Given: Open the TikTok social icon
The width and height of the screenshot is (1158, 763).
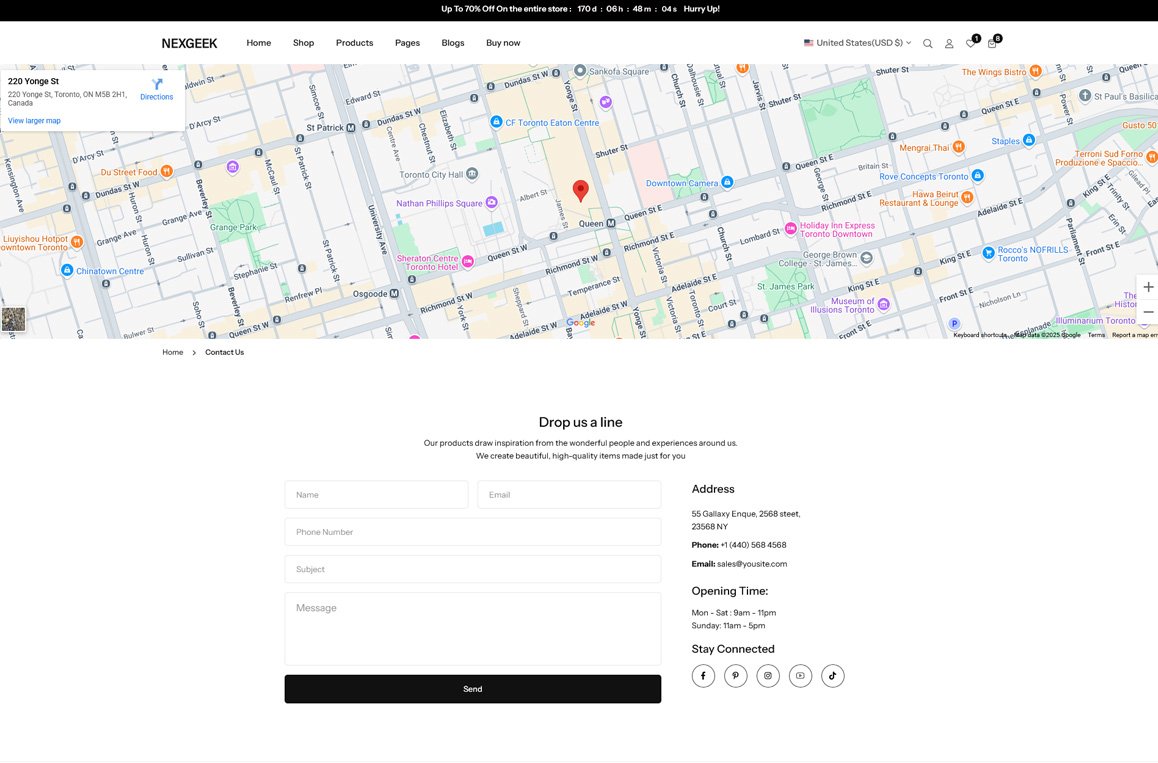Looking at the screenshot, I should [833, 676].
